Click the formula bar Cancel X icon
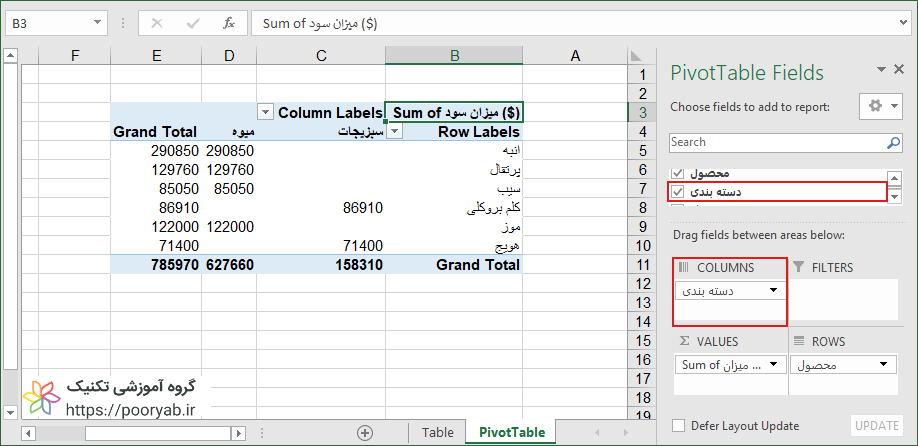This screenshot has width=918, height=446. (x=156, y=23)
